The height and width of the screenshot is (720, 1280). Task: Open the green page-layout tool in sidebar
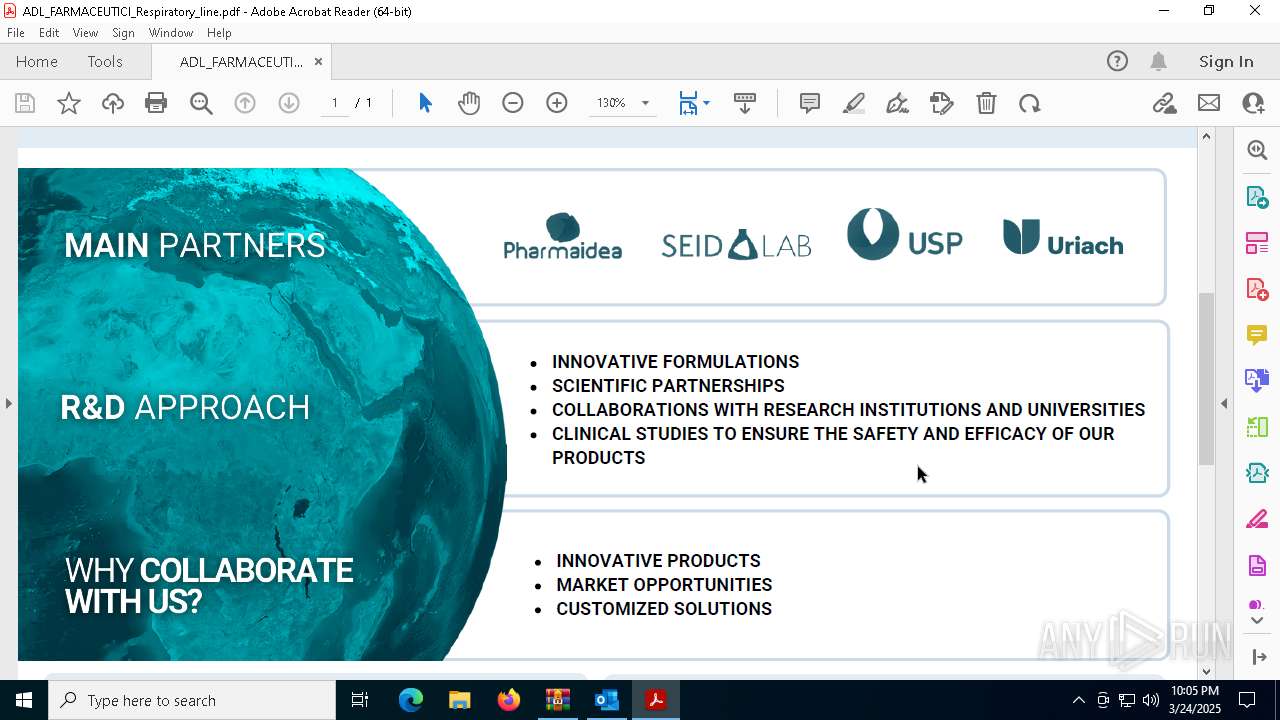[x=1257, y=427]
